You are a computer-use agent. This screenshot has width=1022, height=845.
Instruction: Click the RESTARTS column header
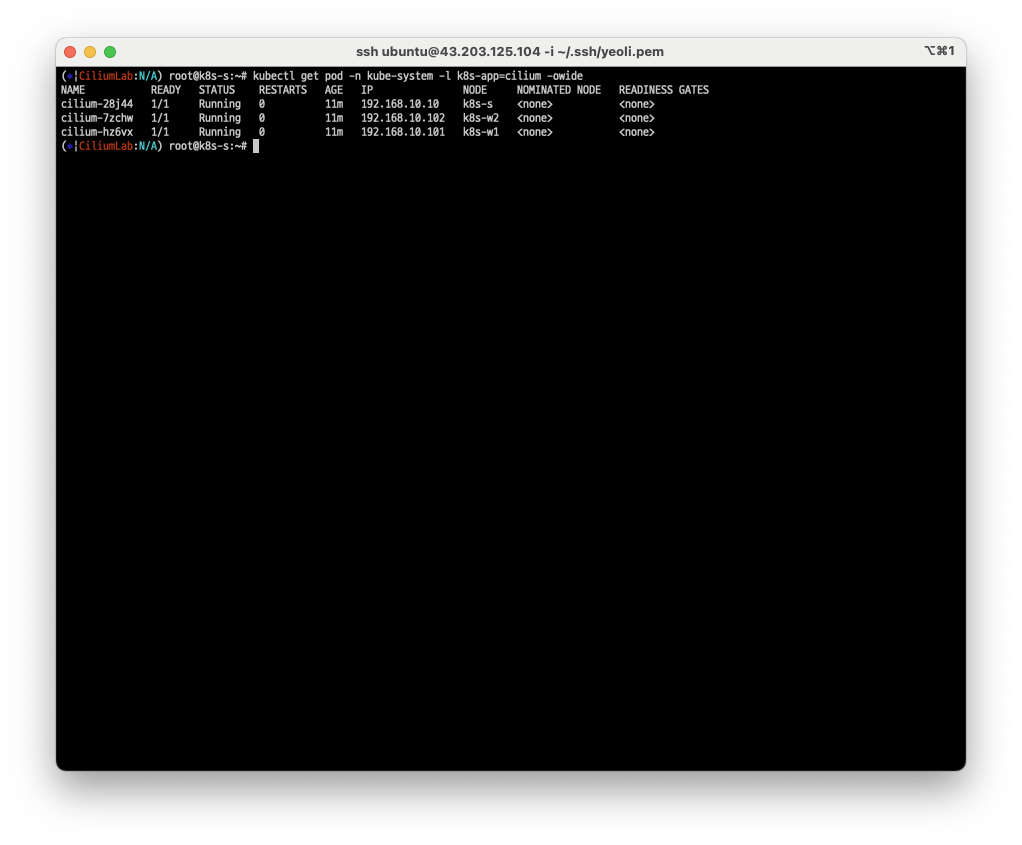[282, 90]
